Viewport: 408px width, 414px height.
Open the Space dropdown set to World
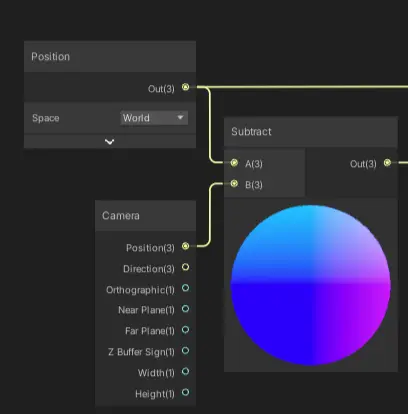154,118
